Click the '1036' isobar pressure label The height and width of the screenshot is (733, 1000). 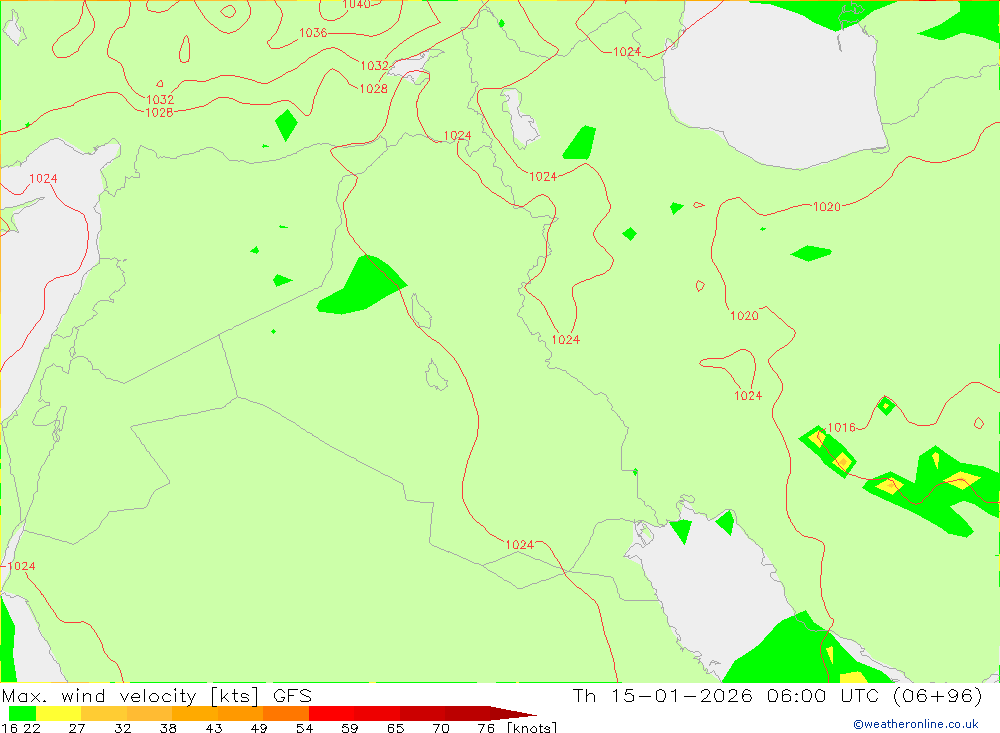[x=313, y=33]
